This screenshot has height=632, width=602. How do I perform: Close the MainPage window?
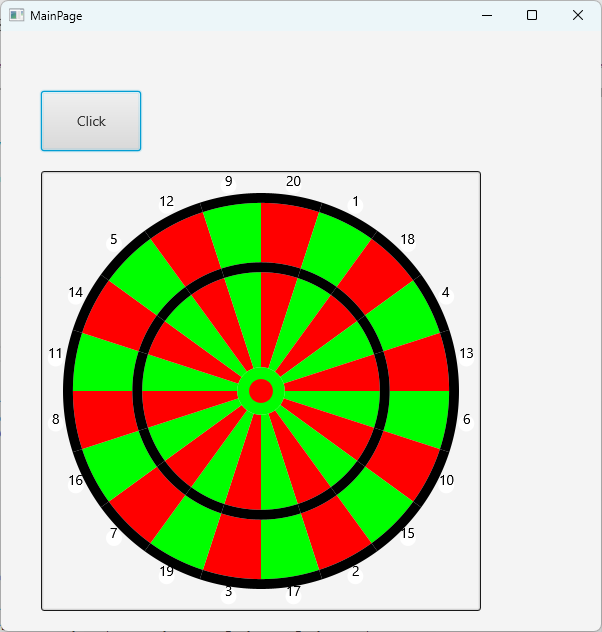tap(578, 15)
